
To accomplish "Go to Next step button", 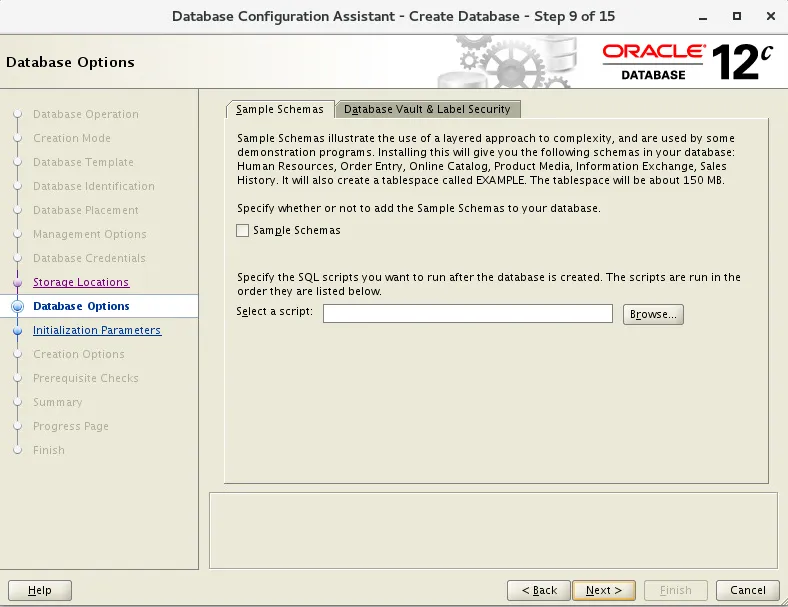I will coord(604,590).
